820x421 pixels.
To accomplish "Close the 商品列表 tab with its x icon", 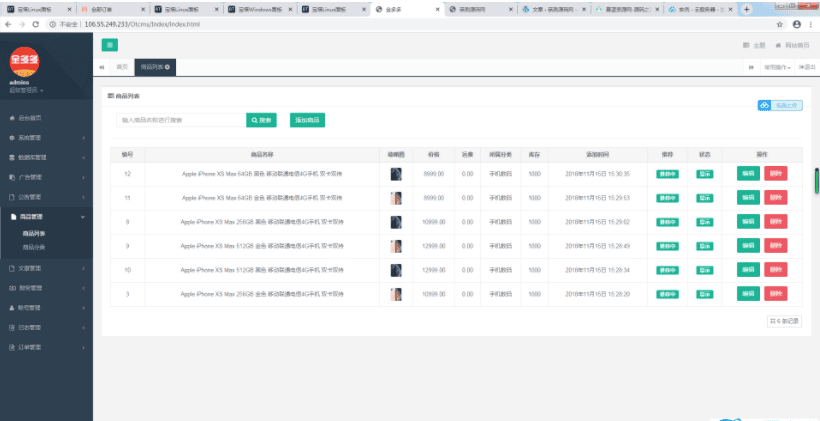I will click(x=167, y=67).
